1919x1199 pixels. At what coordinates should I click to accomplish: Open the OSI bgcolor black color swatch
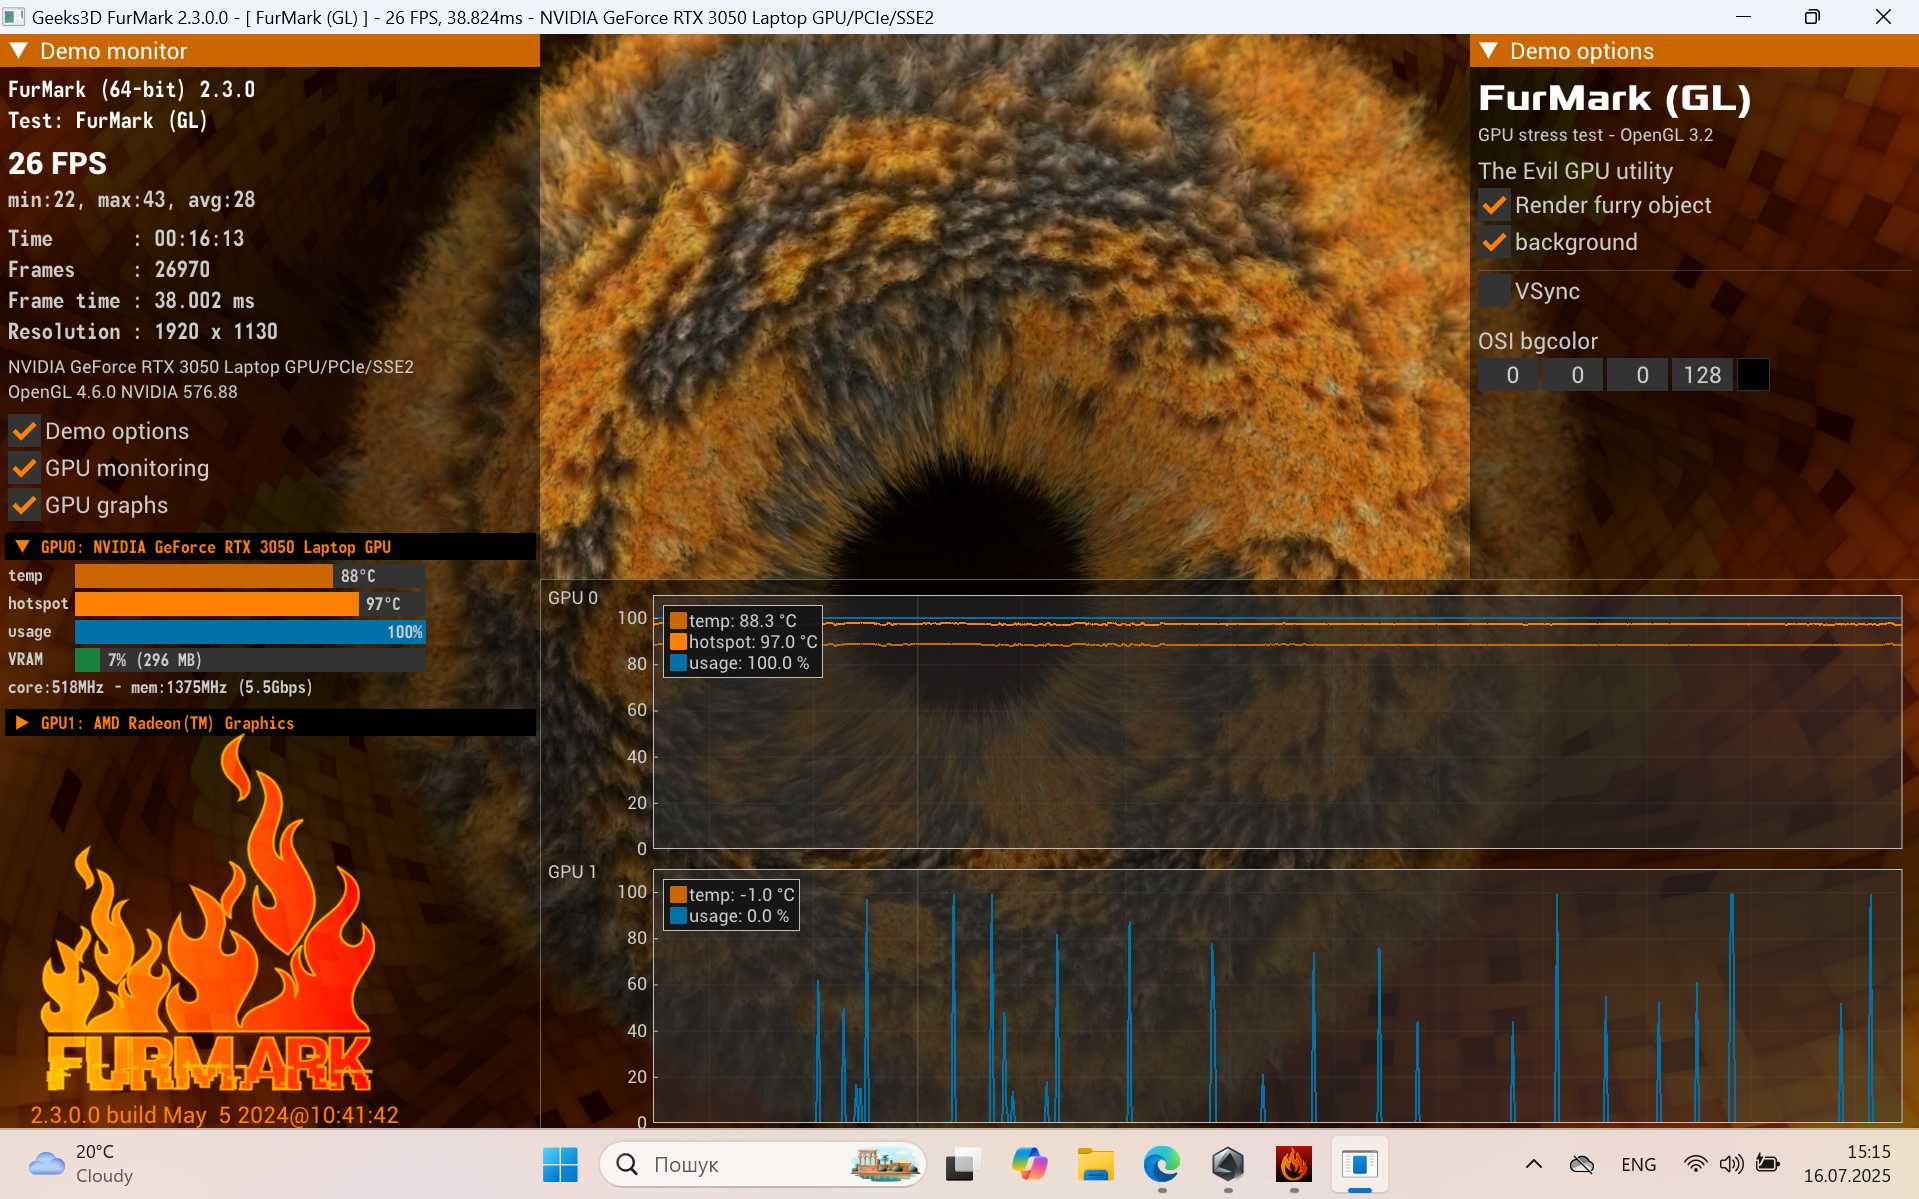point(1753,375)
